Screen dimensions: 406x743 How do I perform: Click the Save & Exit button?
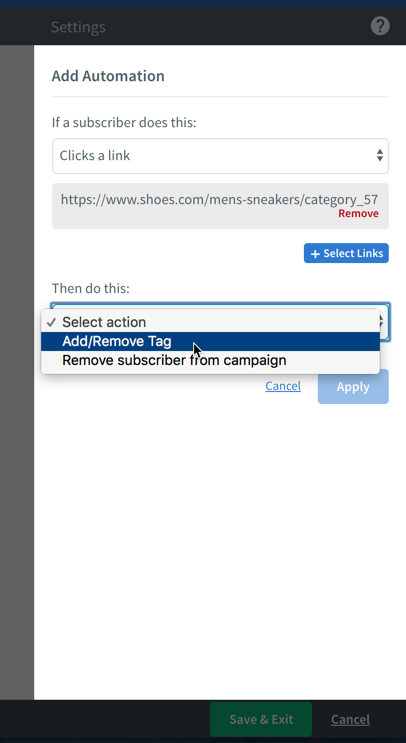coord(261,719)
